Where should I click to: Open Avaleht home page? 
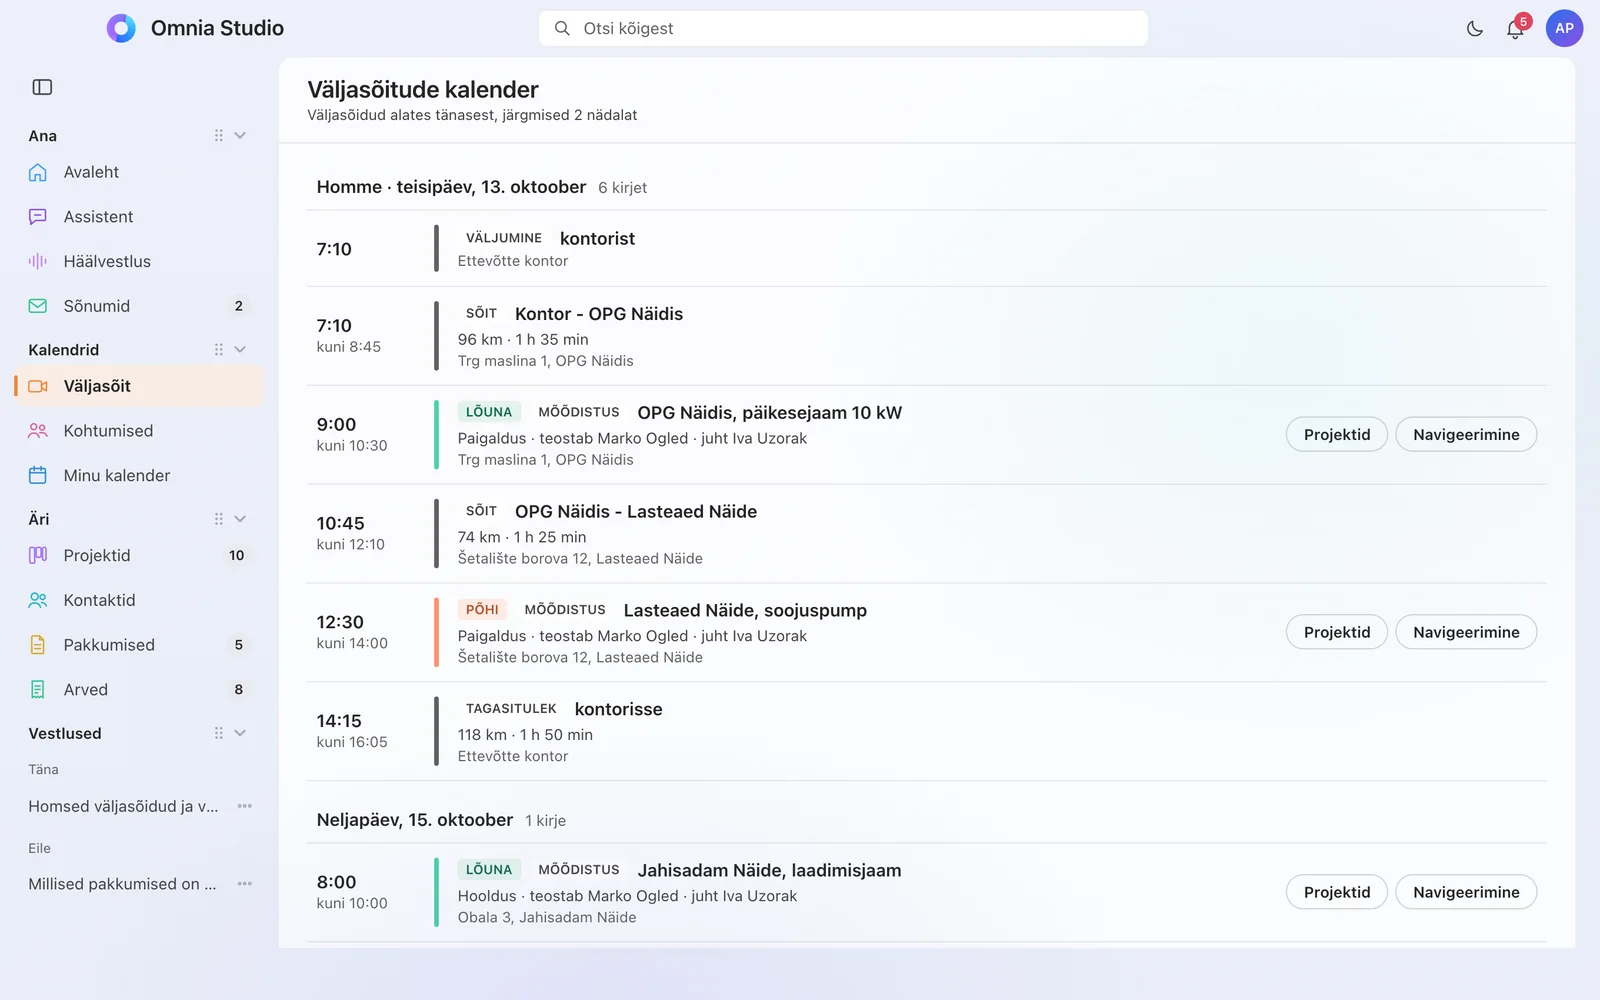coord(139,172)
